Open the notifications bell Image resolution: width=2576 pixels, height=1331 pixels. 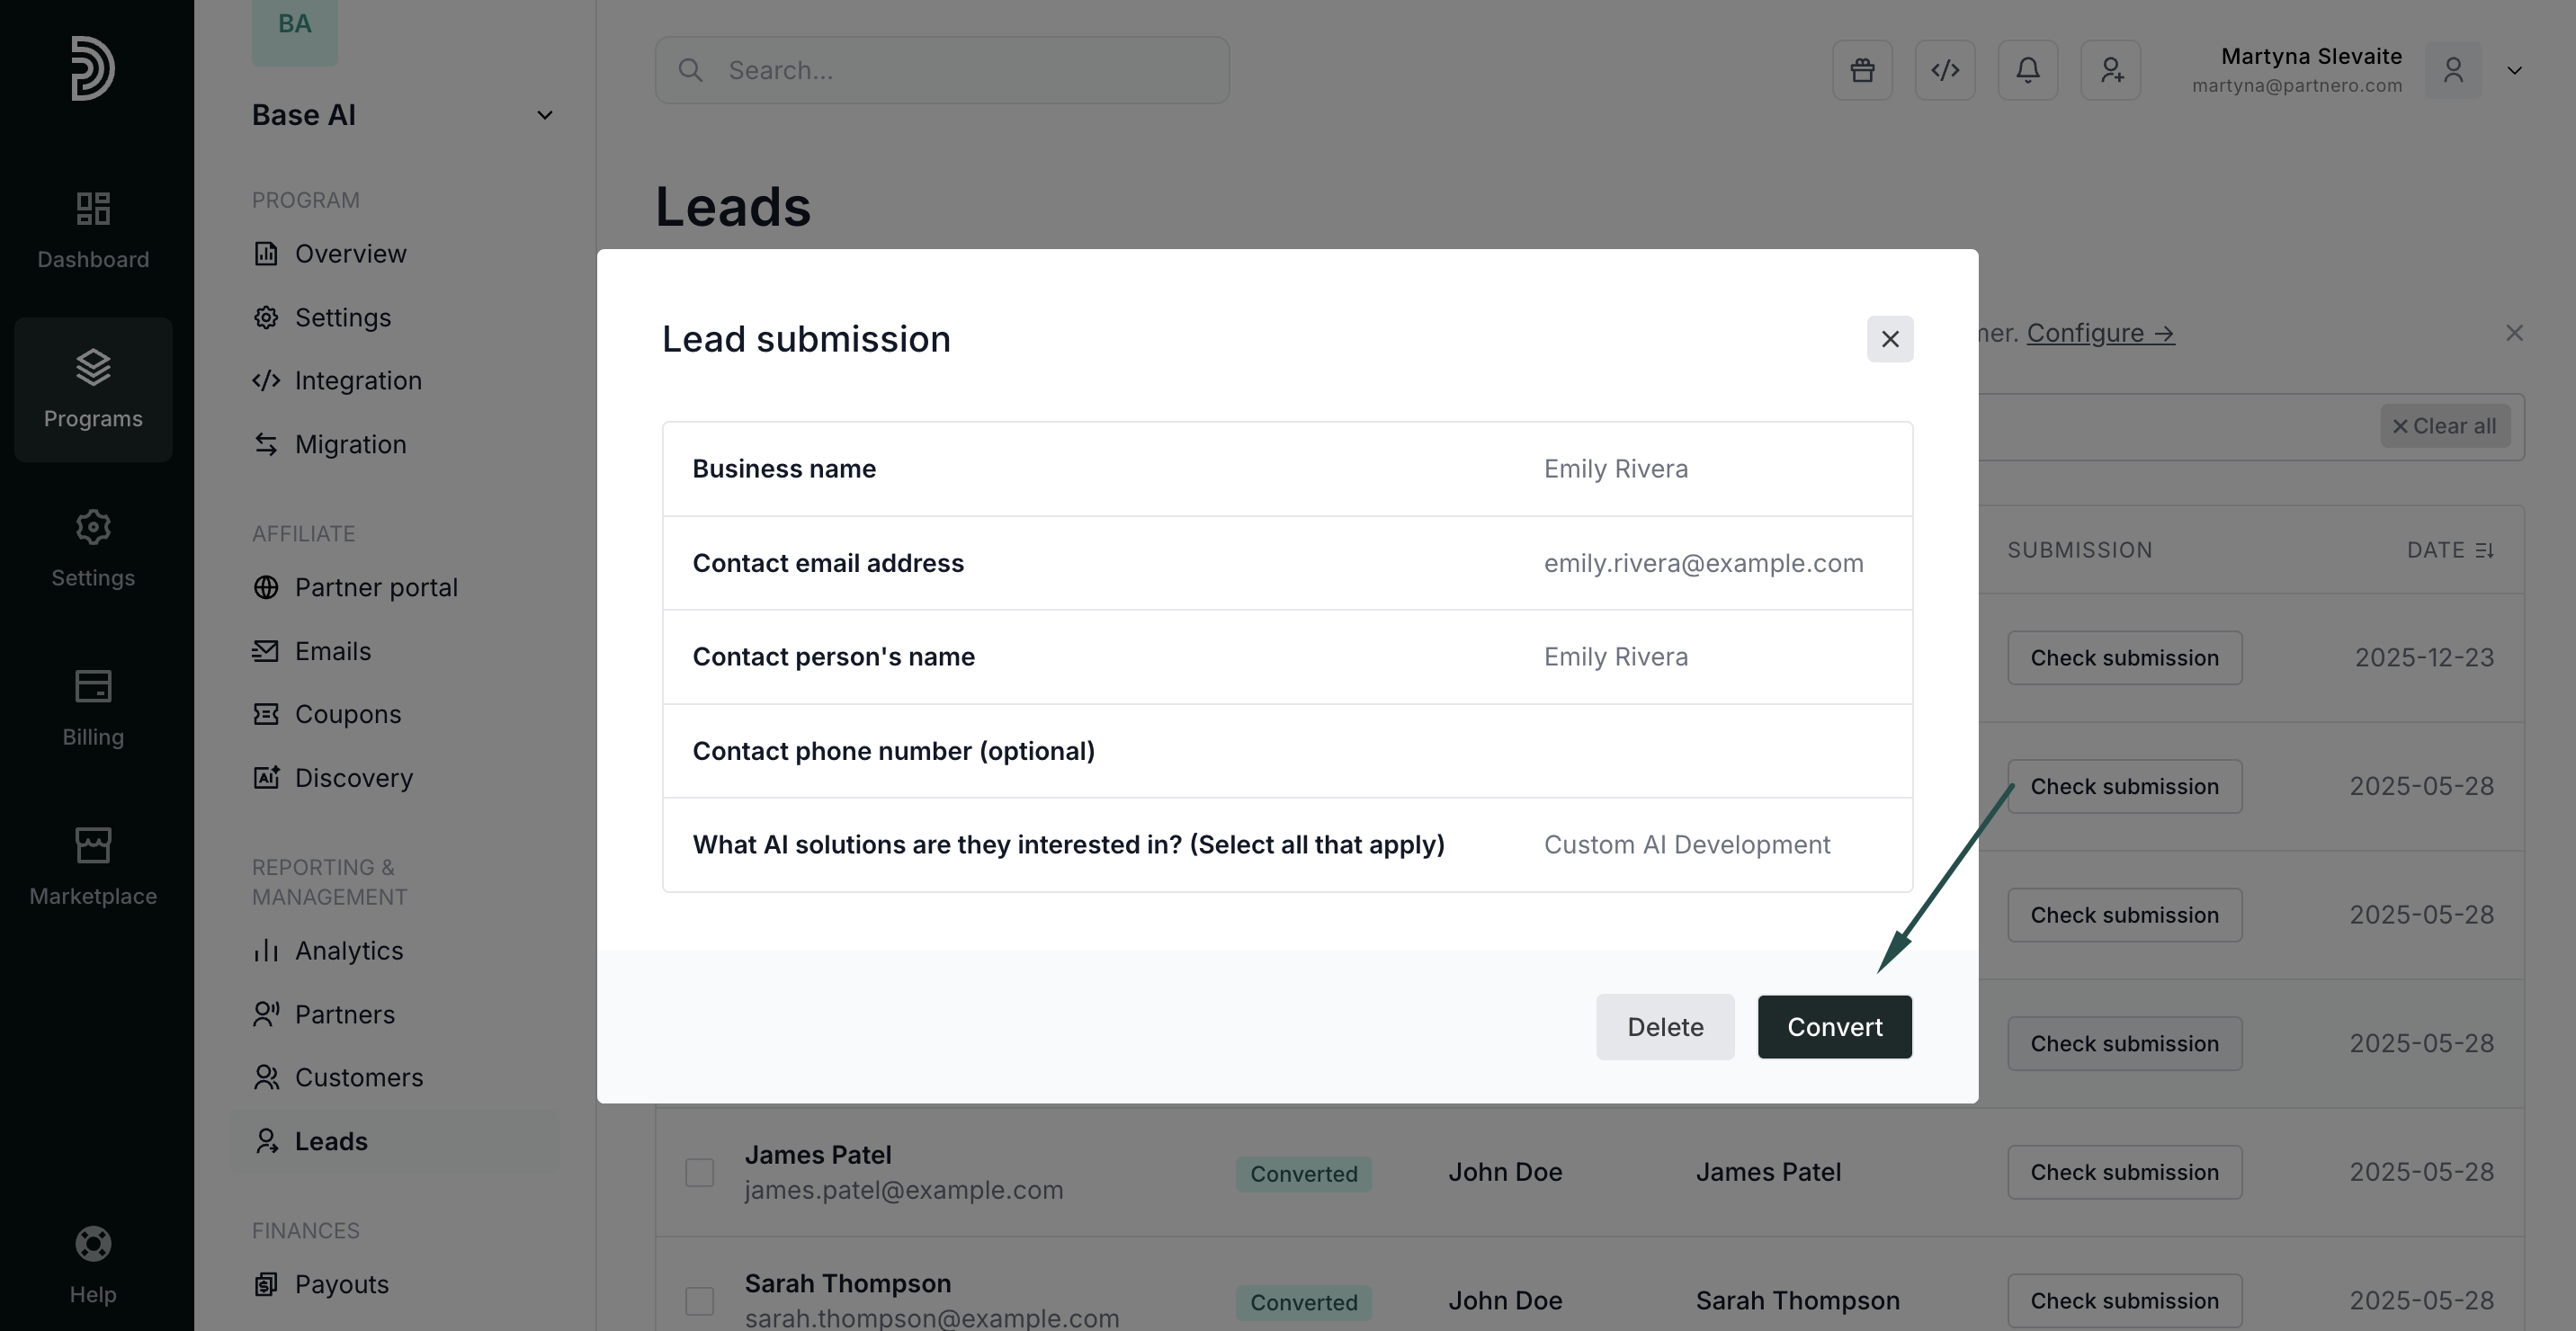tap(2027, 70)
